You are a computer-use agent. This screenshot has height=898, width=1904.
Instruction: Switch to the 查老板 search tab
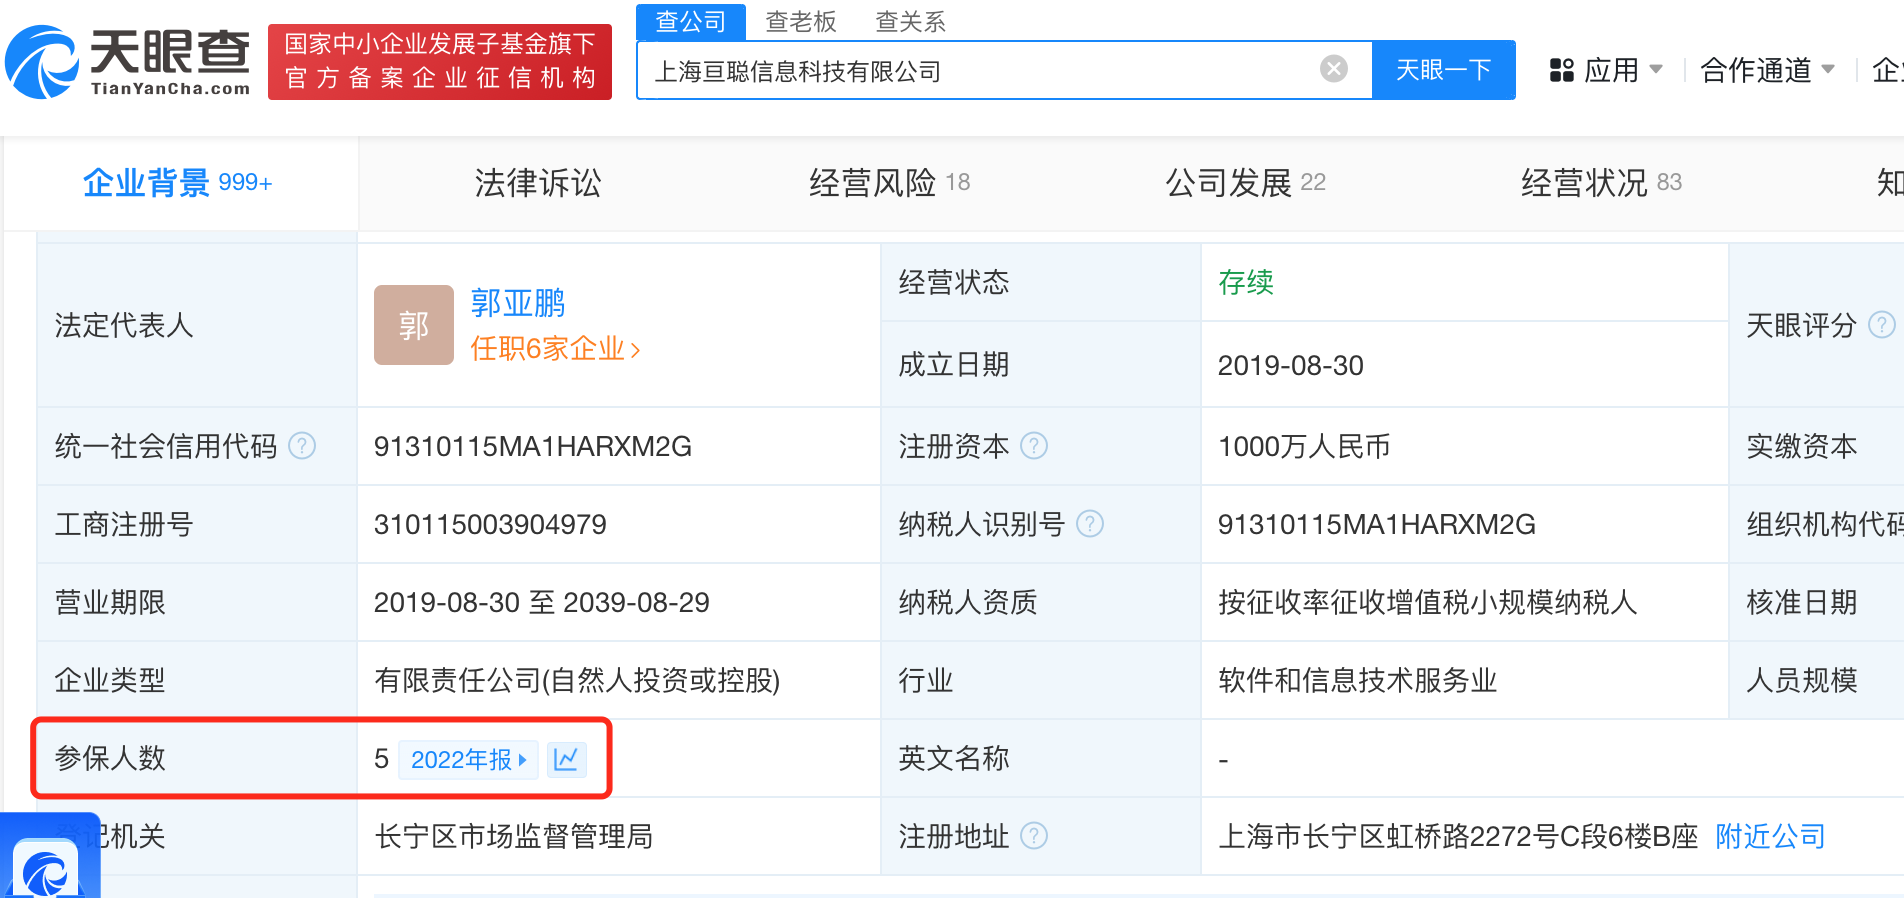coord(800,21)
